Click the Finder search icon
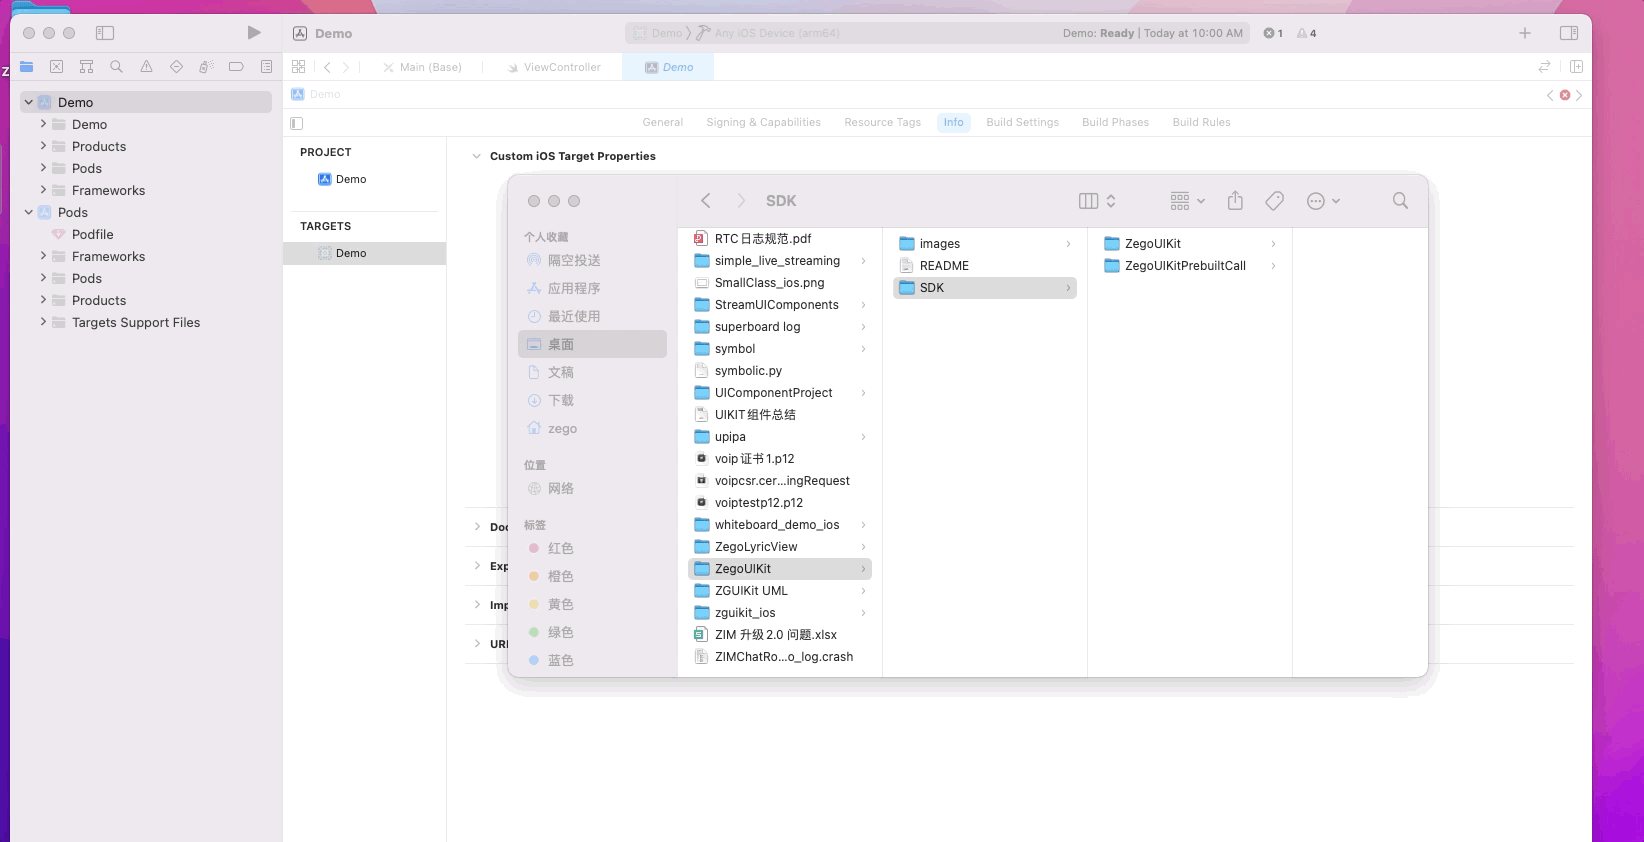1644x842 pixels. [x=1400, y=201]
